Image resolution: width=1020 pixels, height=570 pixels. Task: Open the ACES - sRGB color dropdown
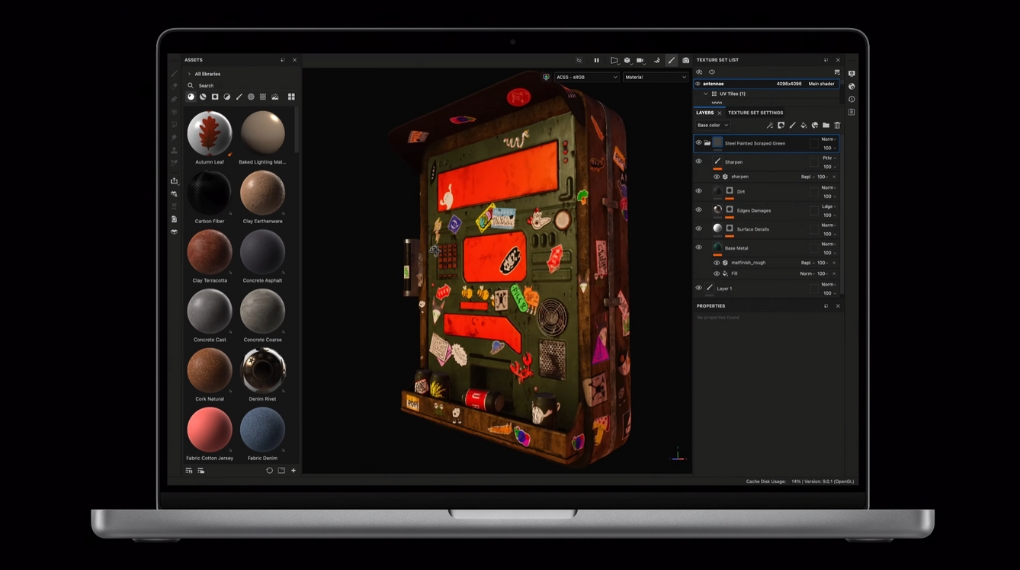[586, 77]
